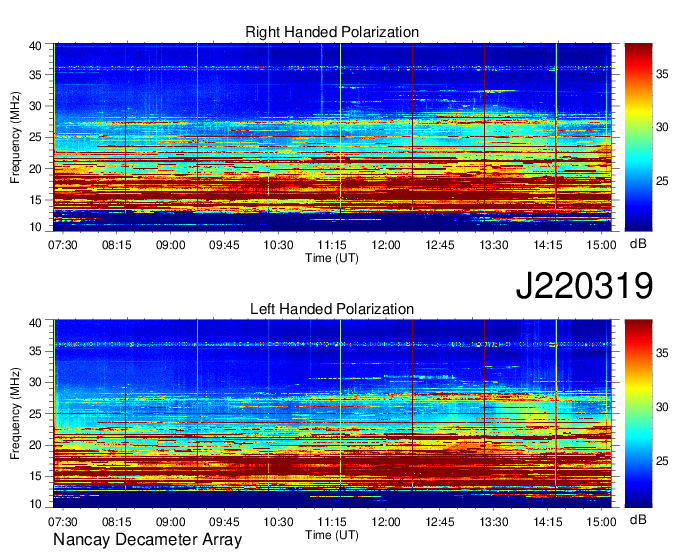Click the 25 MHz tick label on top plot
680x552 pixels.
click(x=36, y=137)
